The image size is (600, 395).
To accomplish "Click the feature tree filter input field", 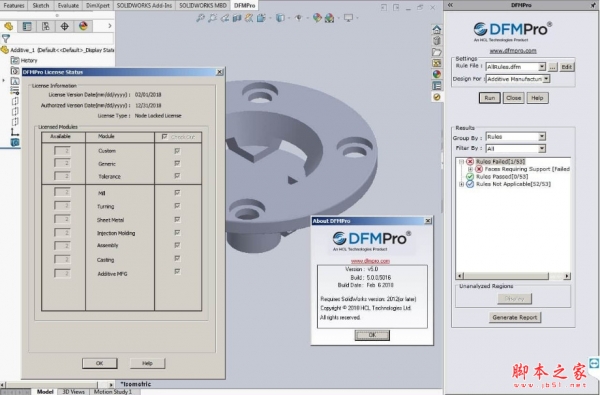I will (x=62, y=38).
